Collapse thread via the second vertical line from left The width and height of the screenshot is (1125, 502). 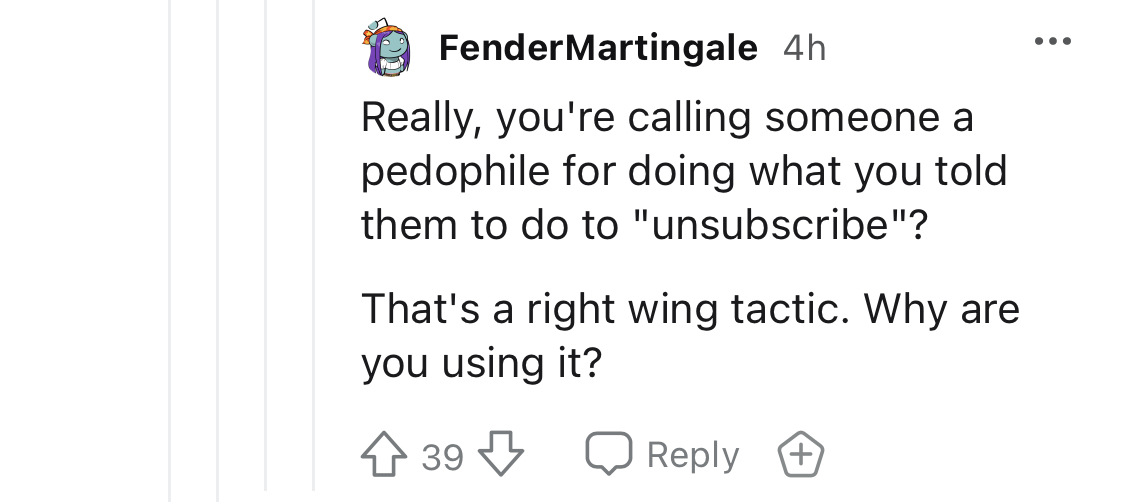click(x=218, y=251)
